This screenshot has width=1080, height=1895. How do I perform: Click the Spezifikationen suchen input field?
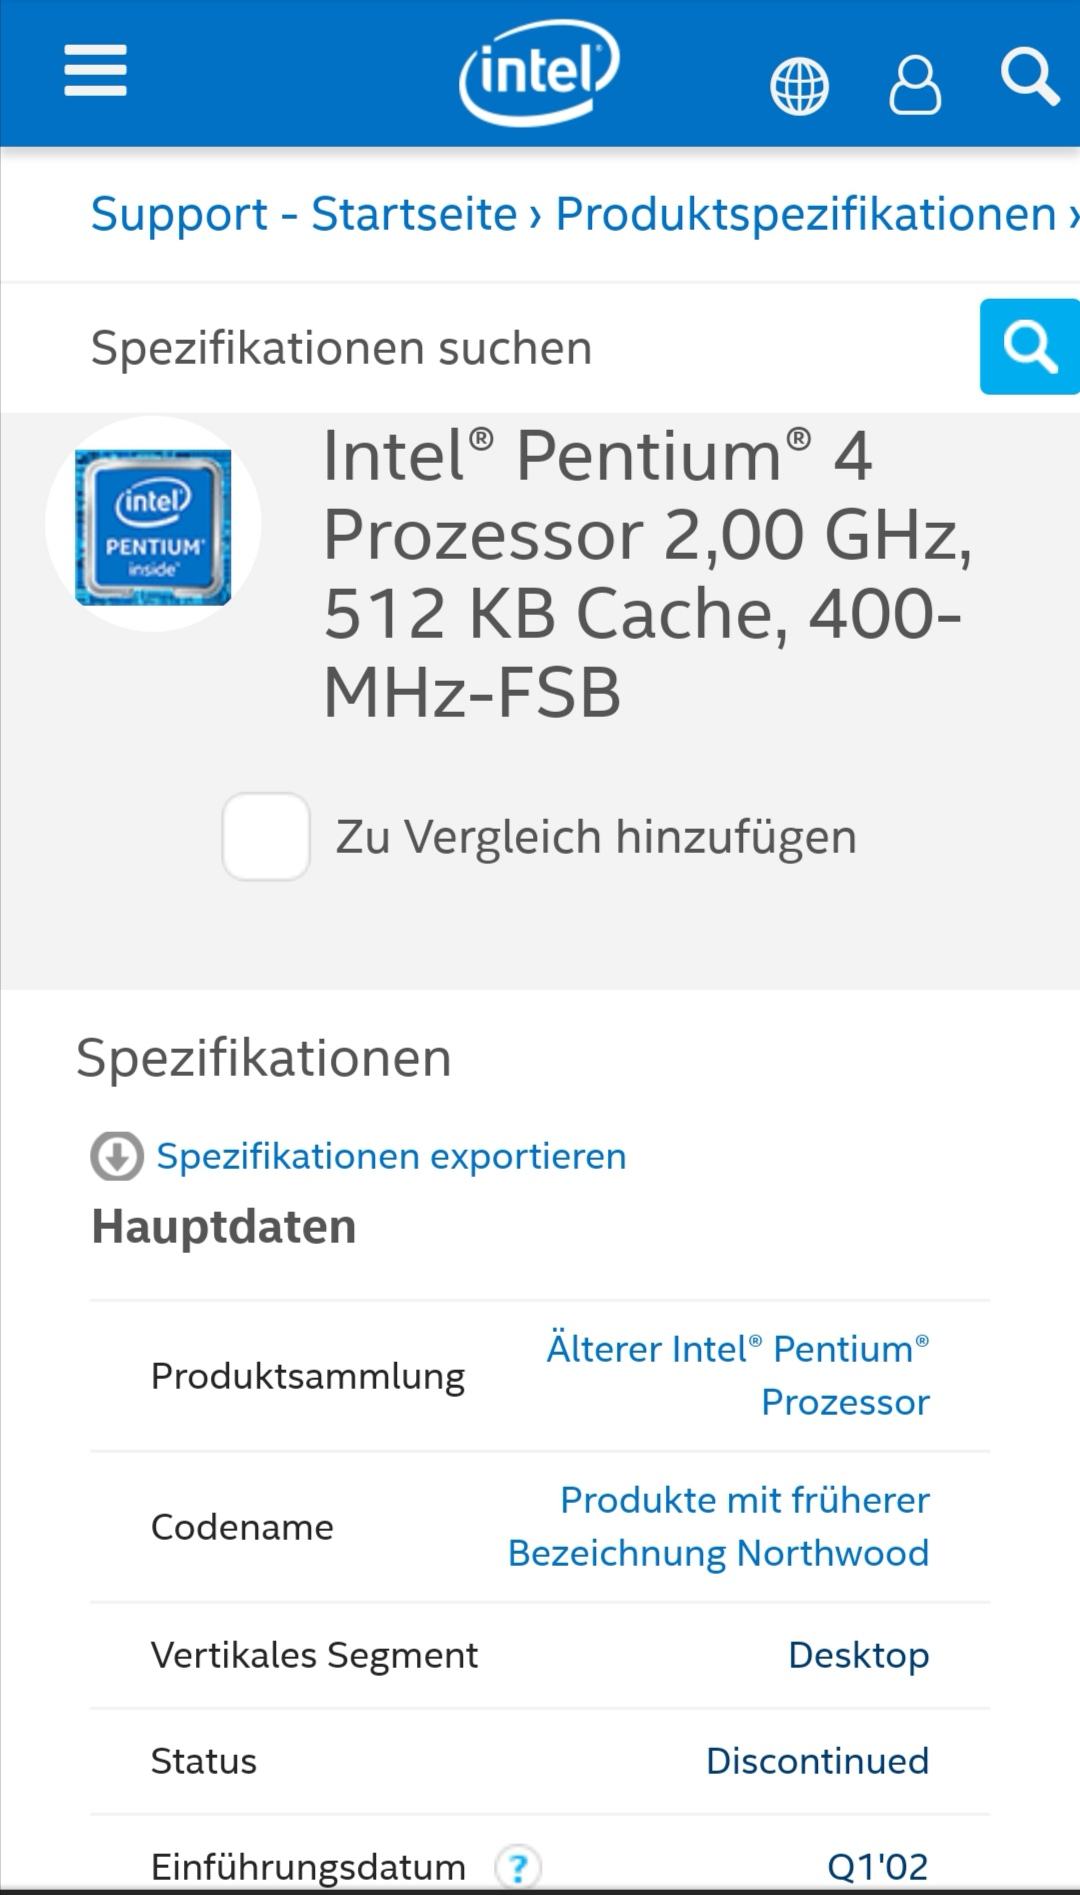click(x=490, y=348)
